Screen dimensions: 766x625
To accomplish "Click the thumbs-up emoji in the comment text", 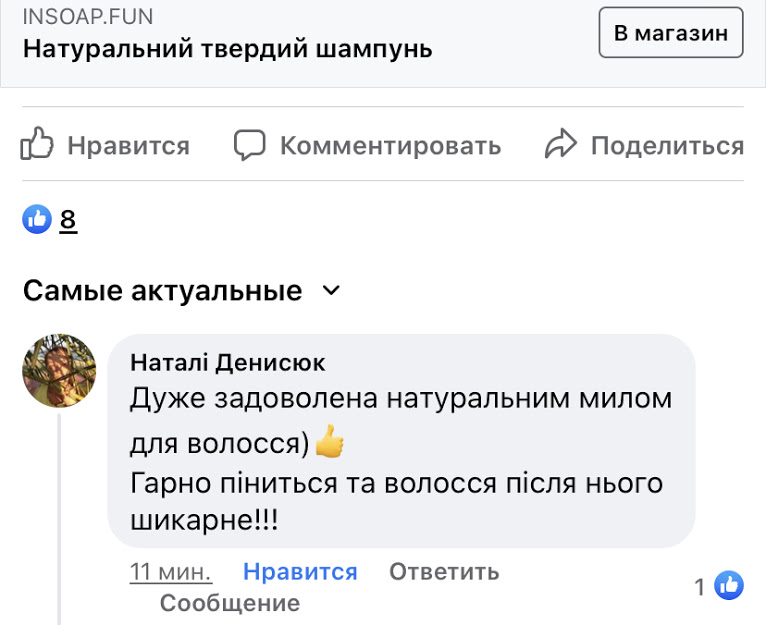I will coord(329,441).
